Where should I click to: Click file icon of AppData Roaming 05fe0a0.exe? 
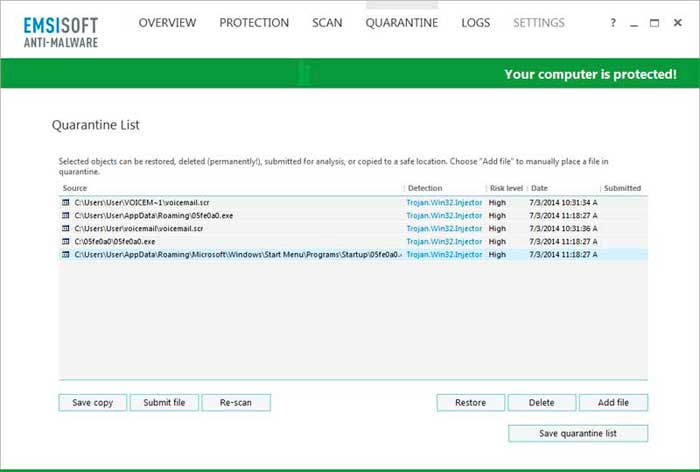65,215
